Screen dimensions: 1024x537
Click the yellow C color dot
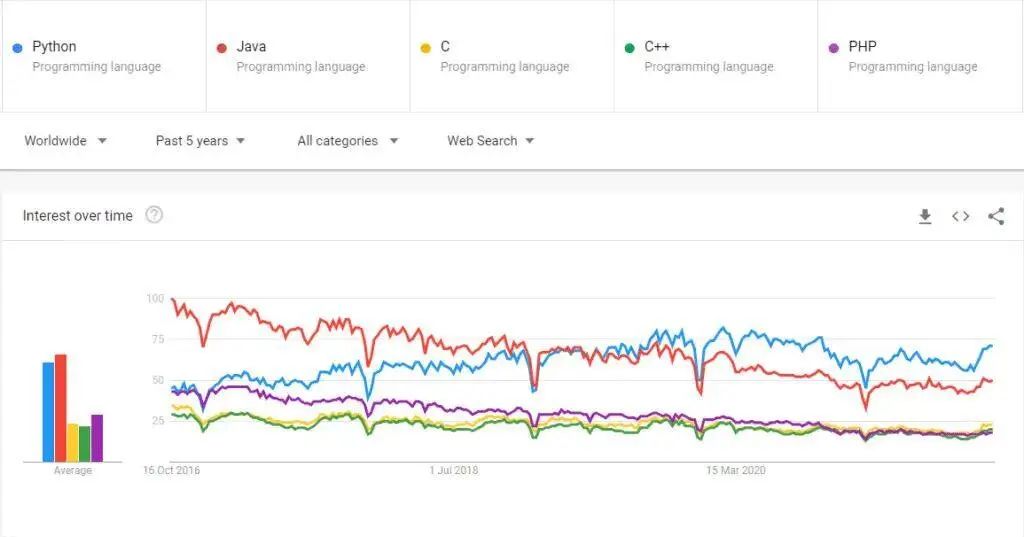[x=426, y=47]
